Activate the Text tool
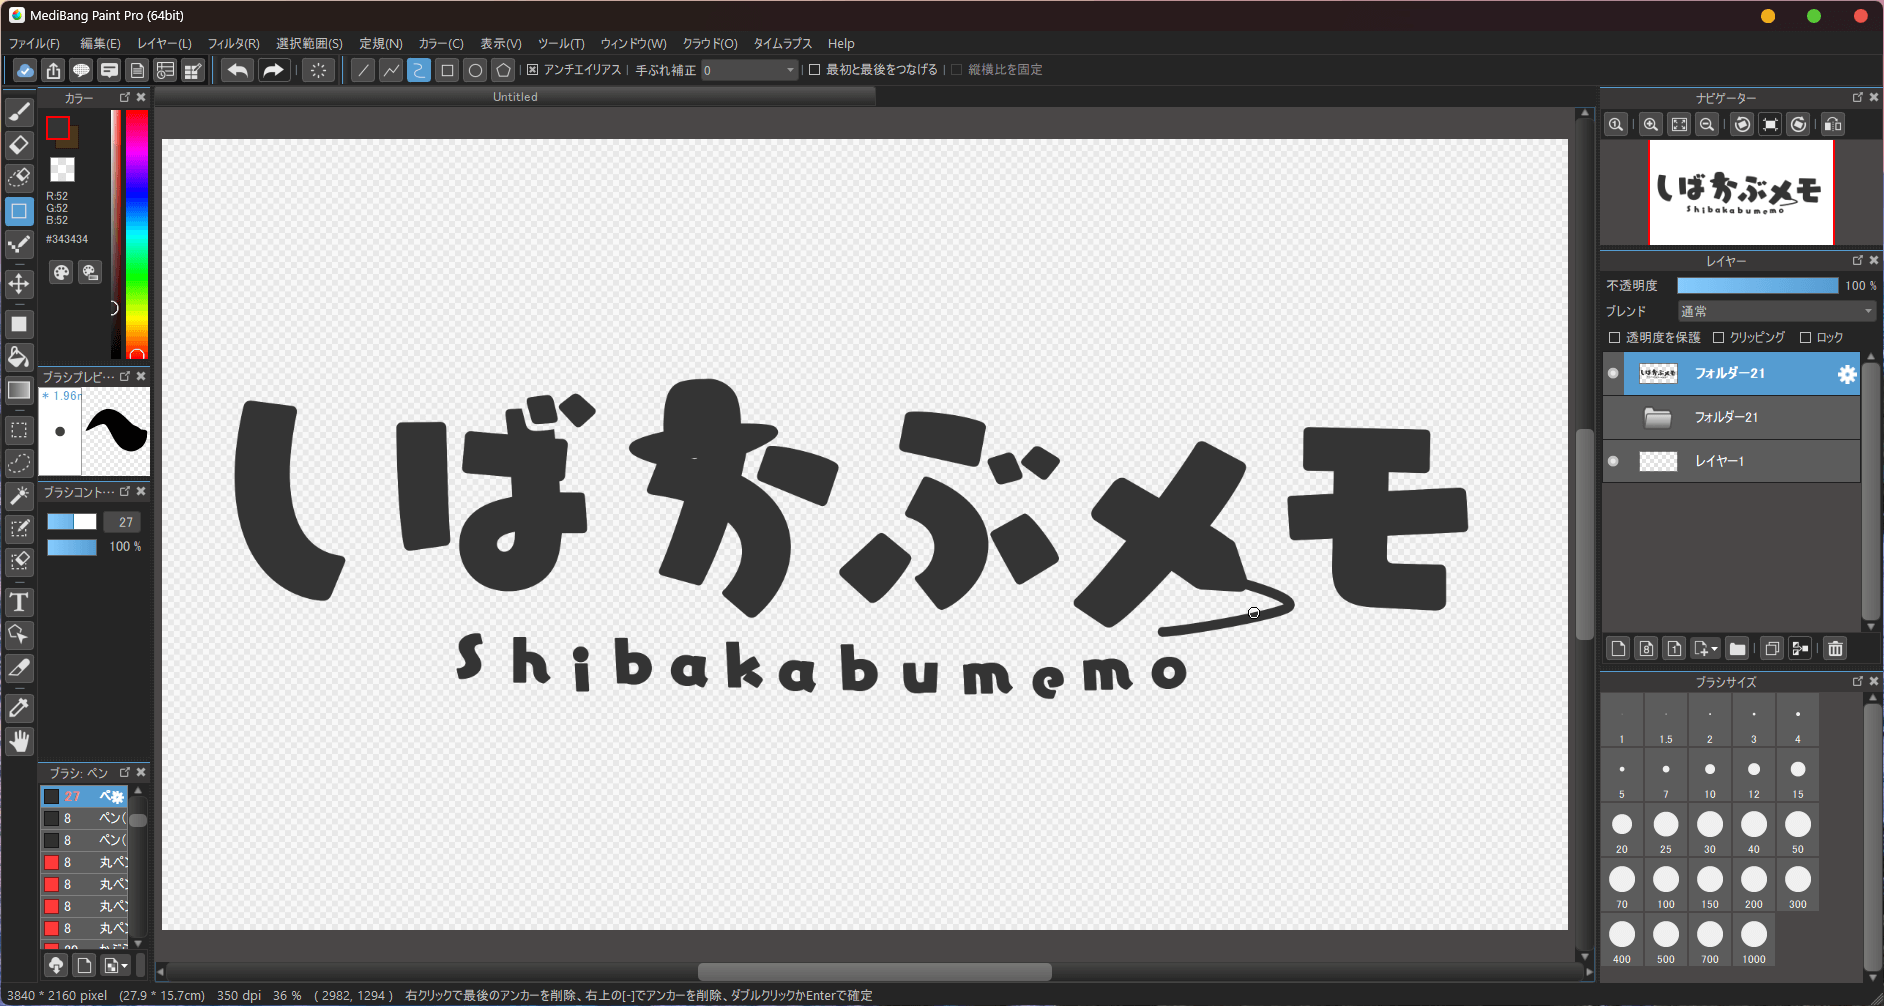1884x1006 pixels. pyautogui.click(x=19, y=602)
